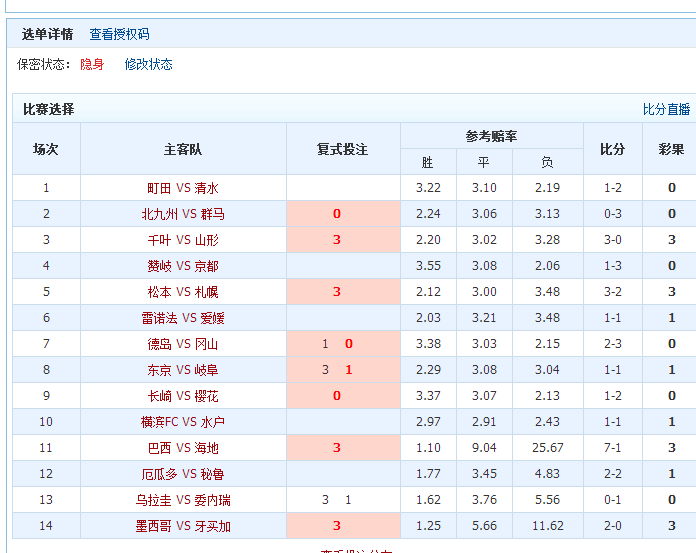
Task: Open the 北九州 team link
Action: point(159,214)
